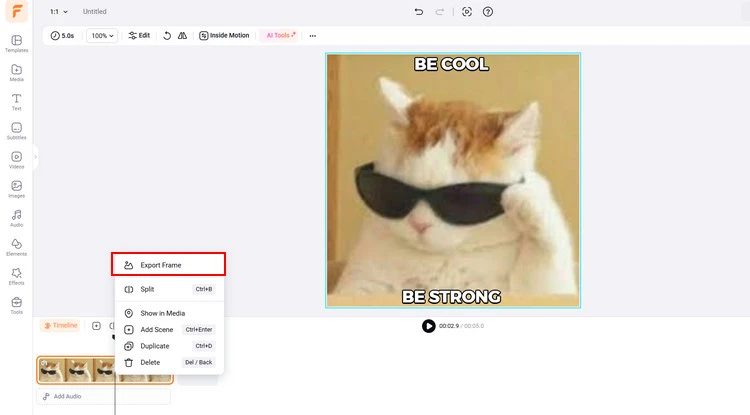This screenshot has height=415, width=750.
Task: Open the Templates panel in sidebar
Action: click(x=16, y=44)
